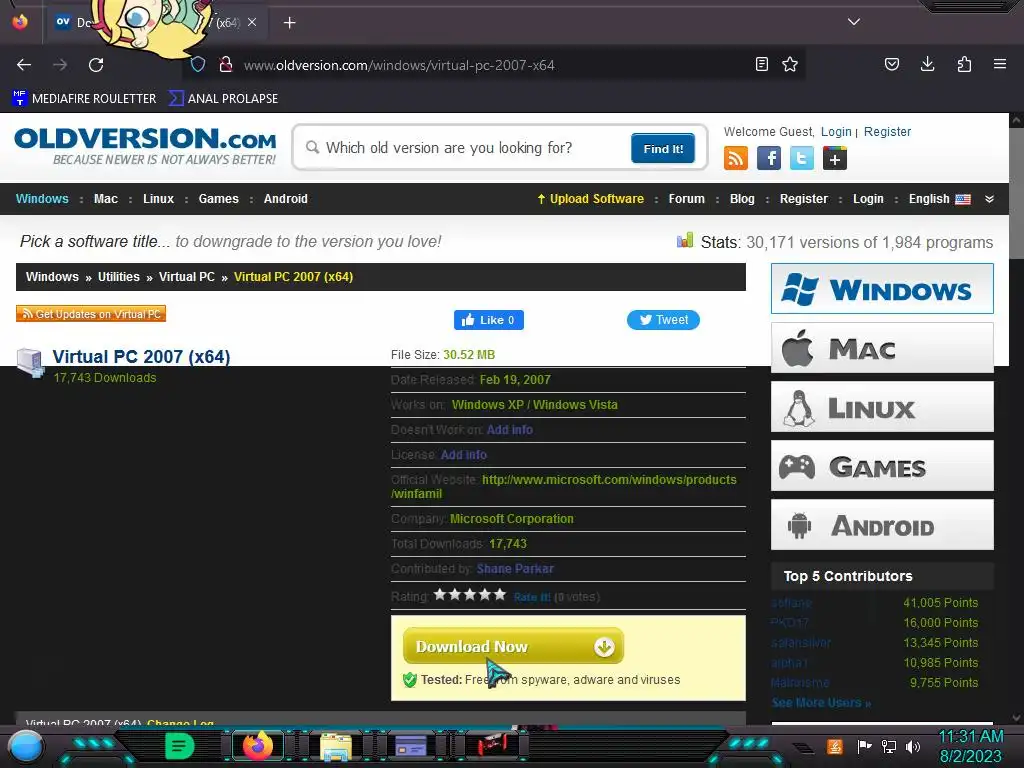Viewport: 1024px width, 768px height.
Task: Click Rate It! next to the stars
Action: click(x=532, y=597)
